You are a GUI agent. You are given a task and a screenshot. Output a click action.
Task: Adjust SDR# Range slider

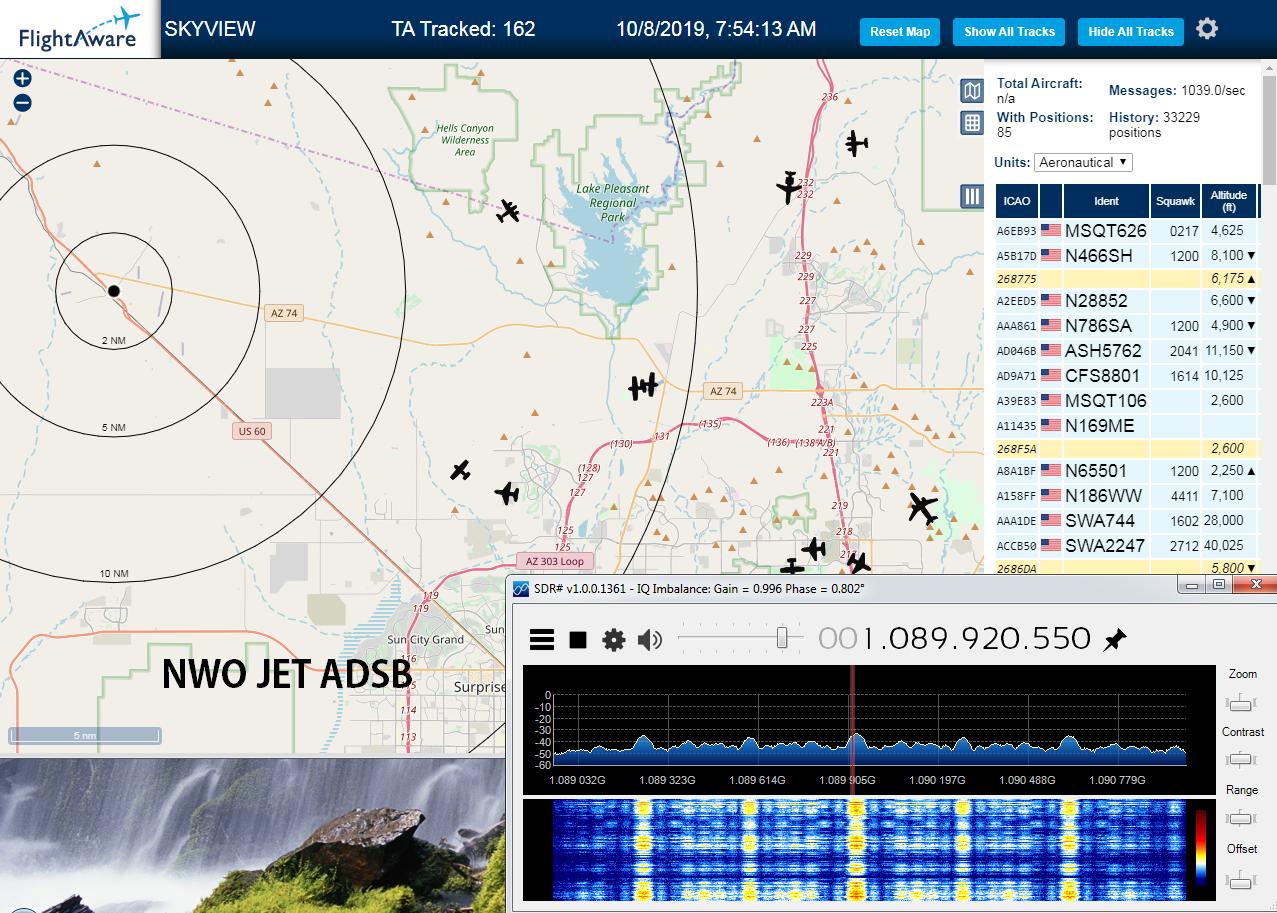(1242, 819)
